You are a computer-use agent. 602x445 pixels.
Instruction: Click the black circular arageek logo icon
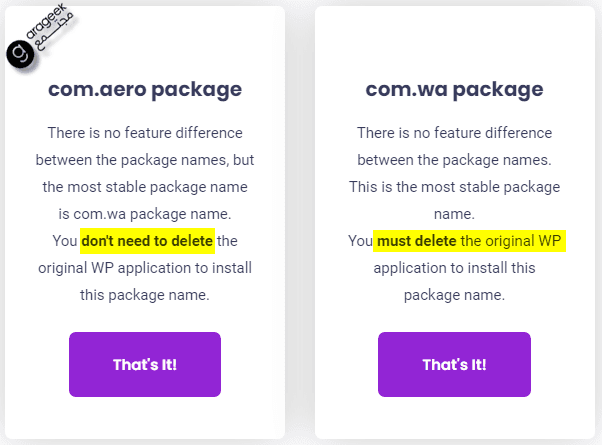[20, 54]
